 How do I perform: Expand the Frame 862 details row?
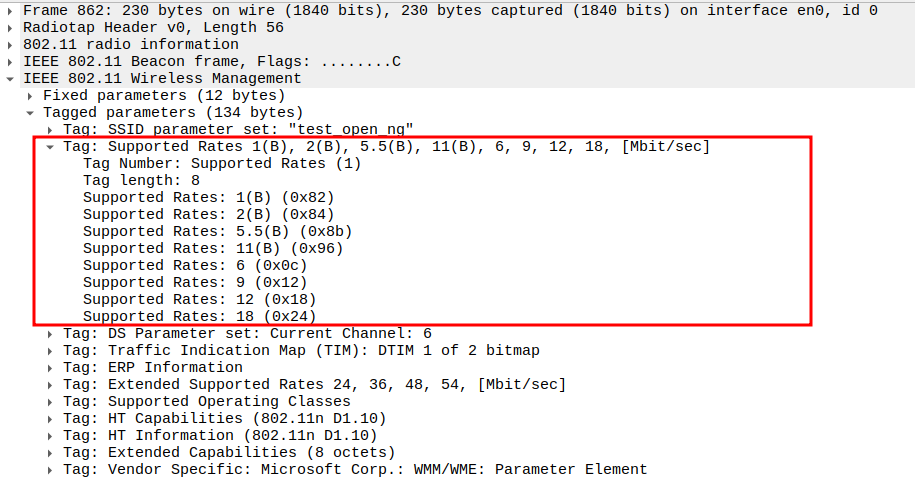pyautogui.click(x=10, y=11)
